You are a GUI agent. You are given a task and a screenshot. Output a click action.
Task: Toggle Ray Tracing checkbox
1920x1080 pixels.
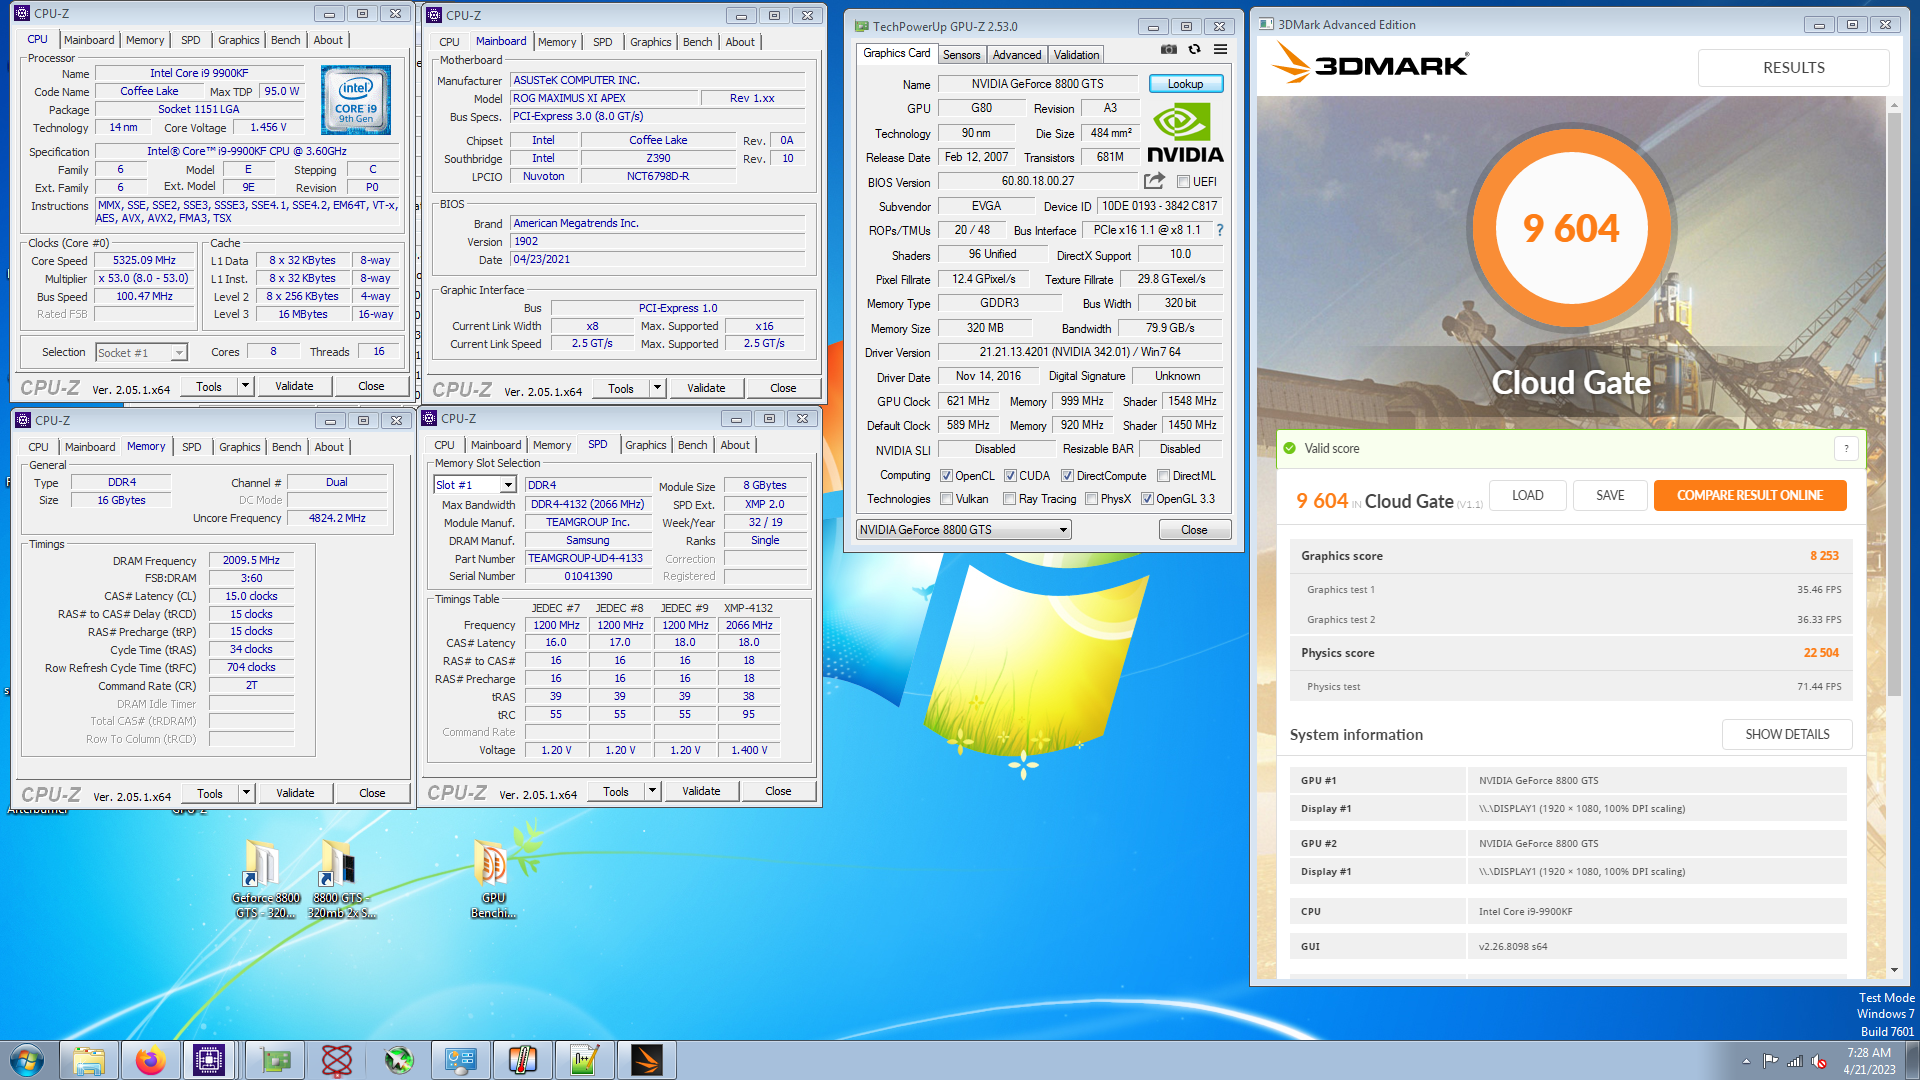coord(1009,499)
